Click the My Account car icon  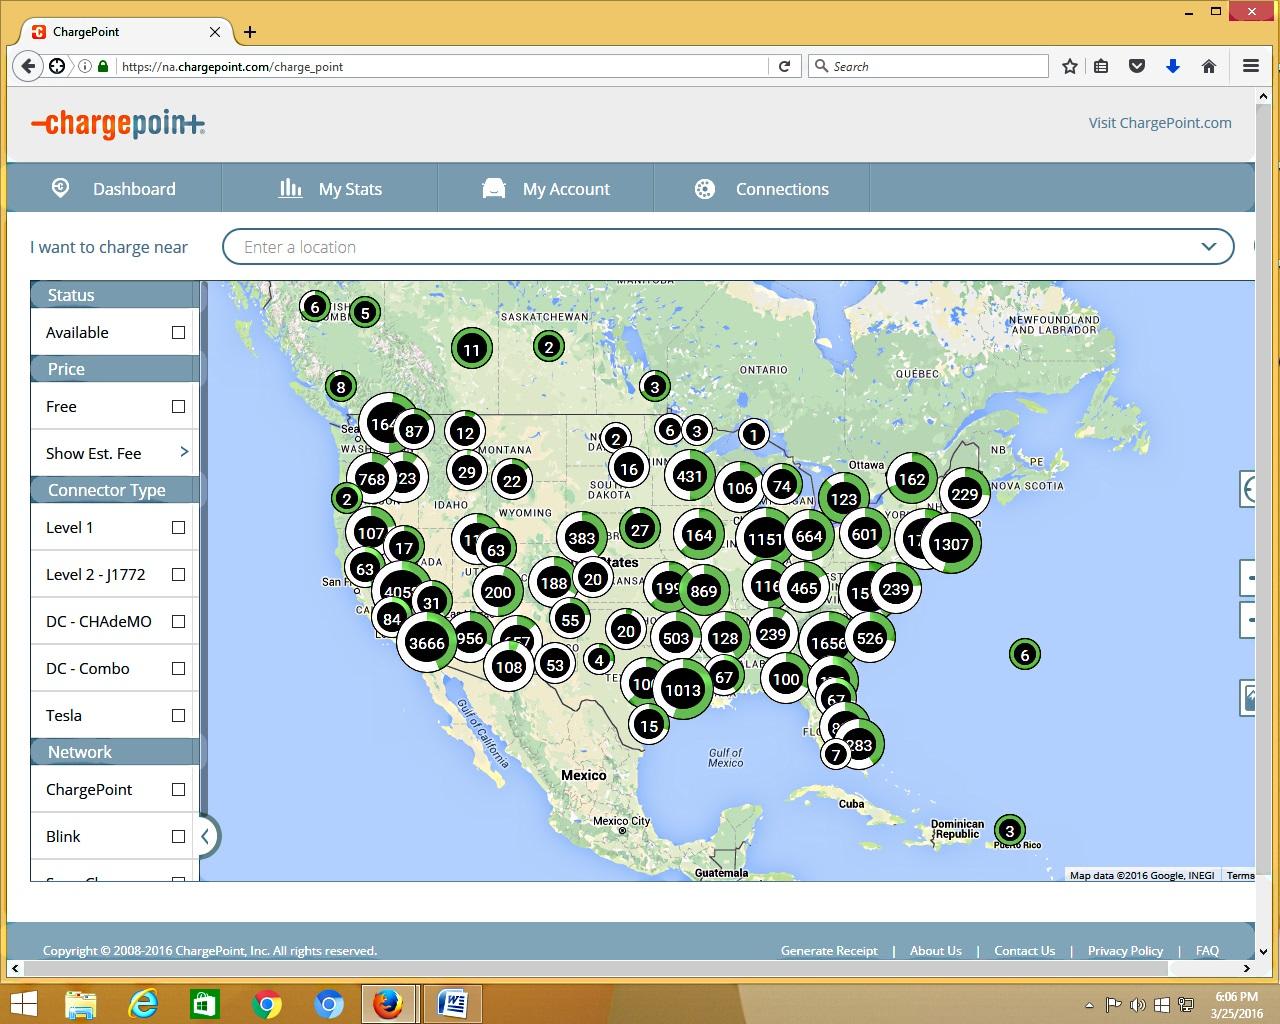pyautogui.click(x=494, y=188)
